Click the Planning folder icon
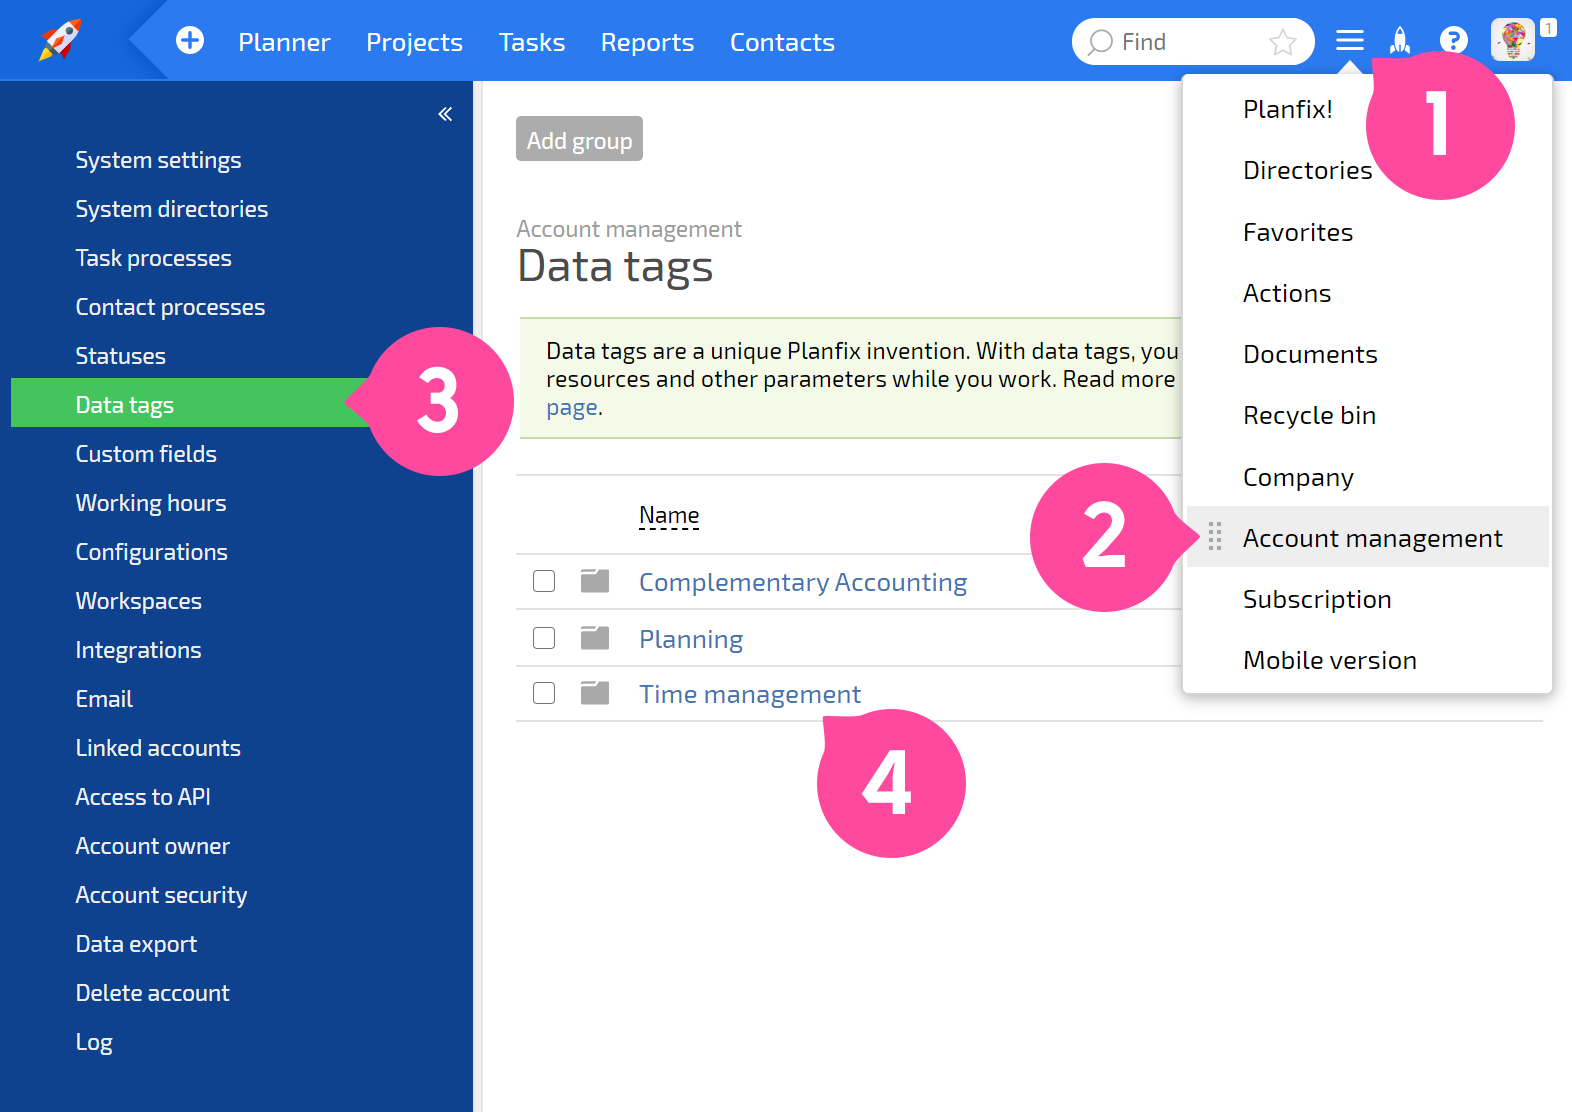1572x1112 pixels. tap(595, 638)
